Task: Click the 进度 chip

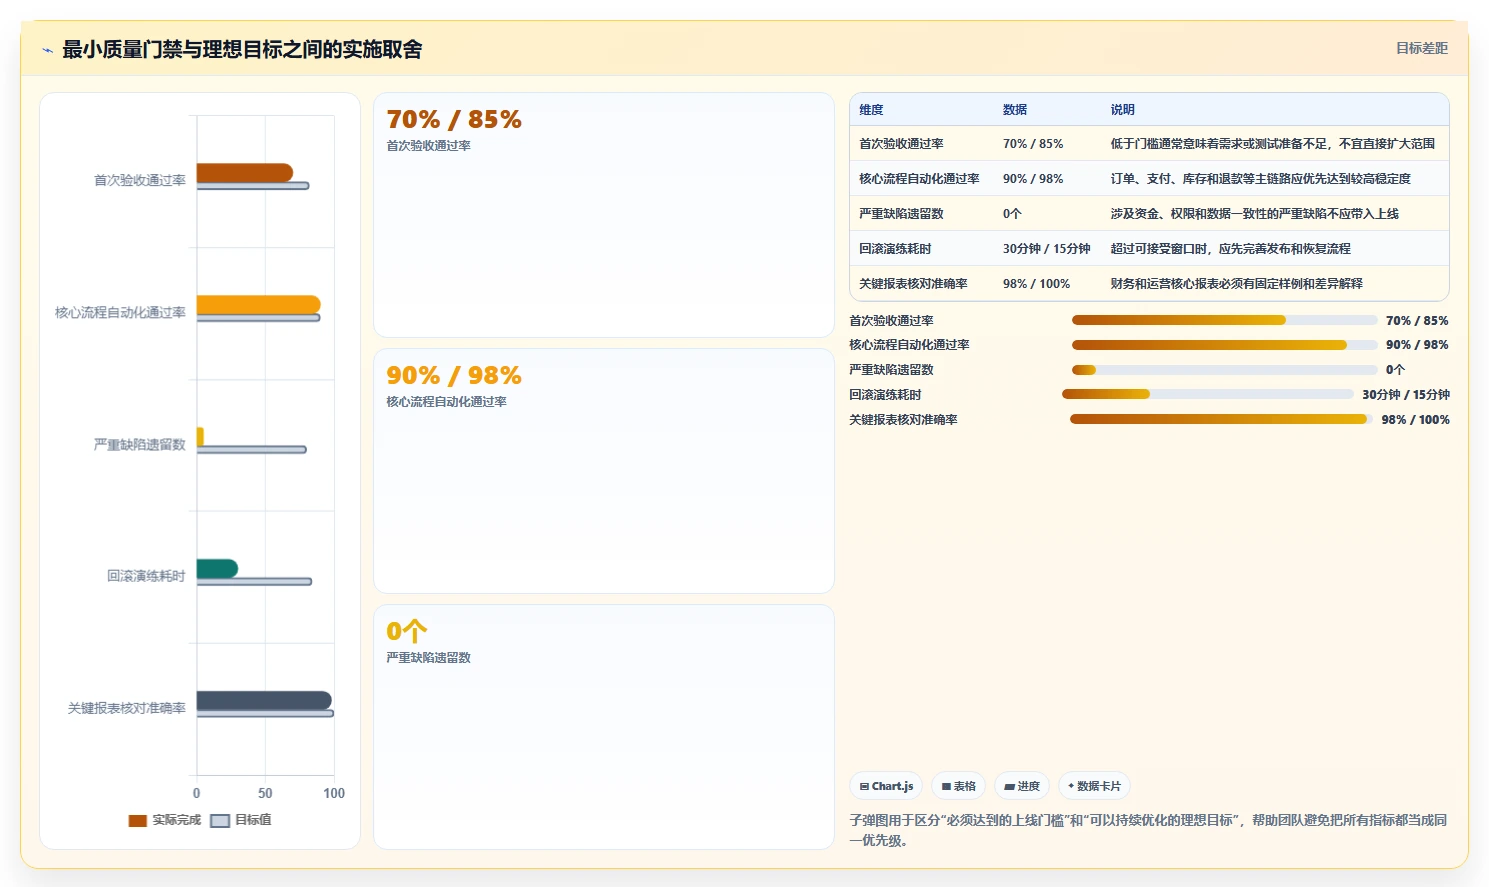Action: (x=1022, y=786)
